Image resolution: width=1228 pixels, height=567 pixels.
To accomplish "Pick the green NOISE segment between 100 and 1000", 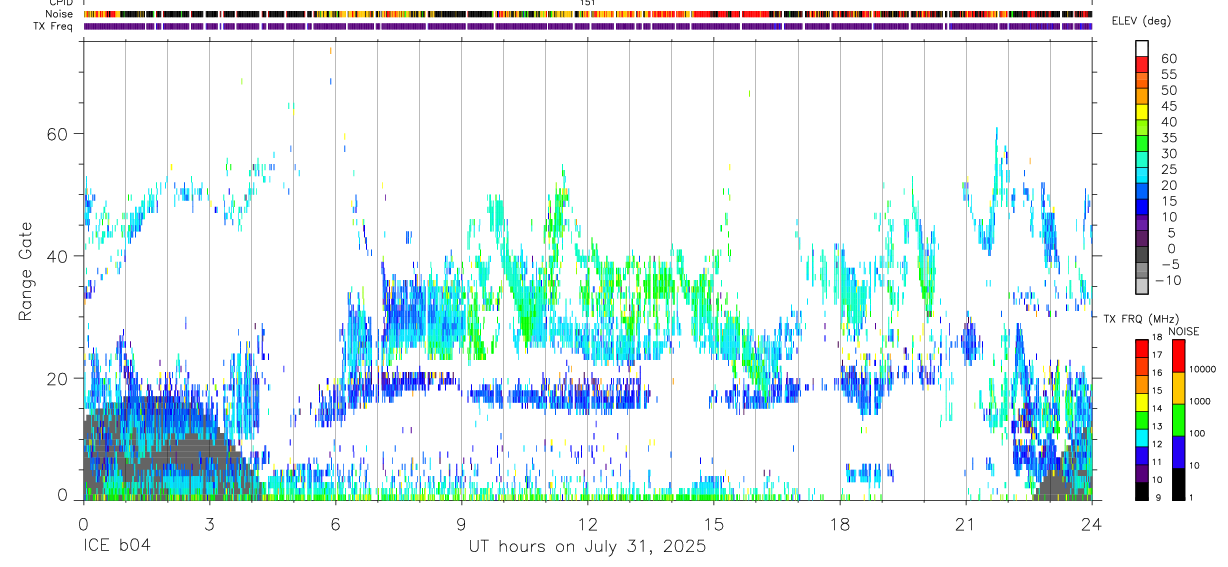I will 1179,420.
